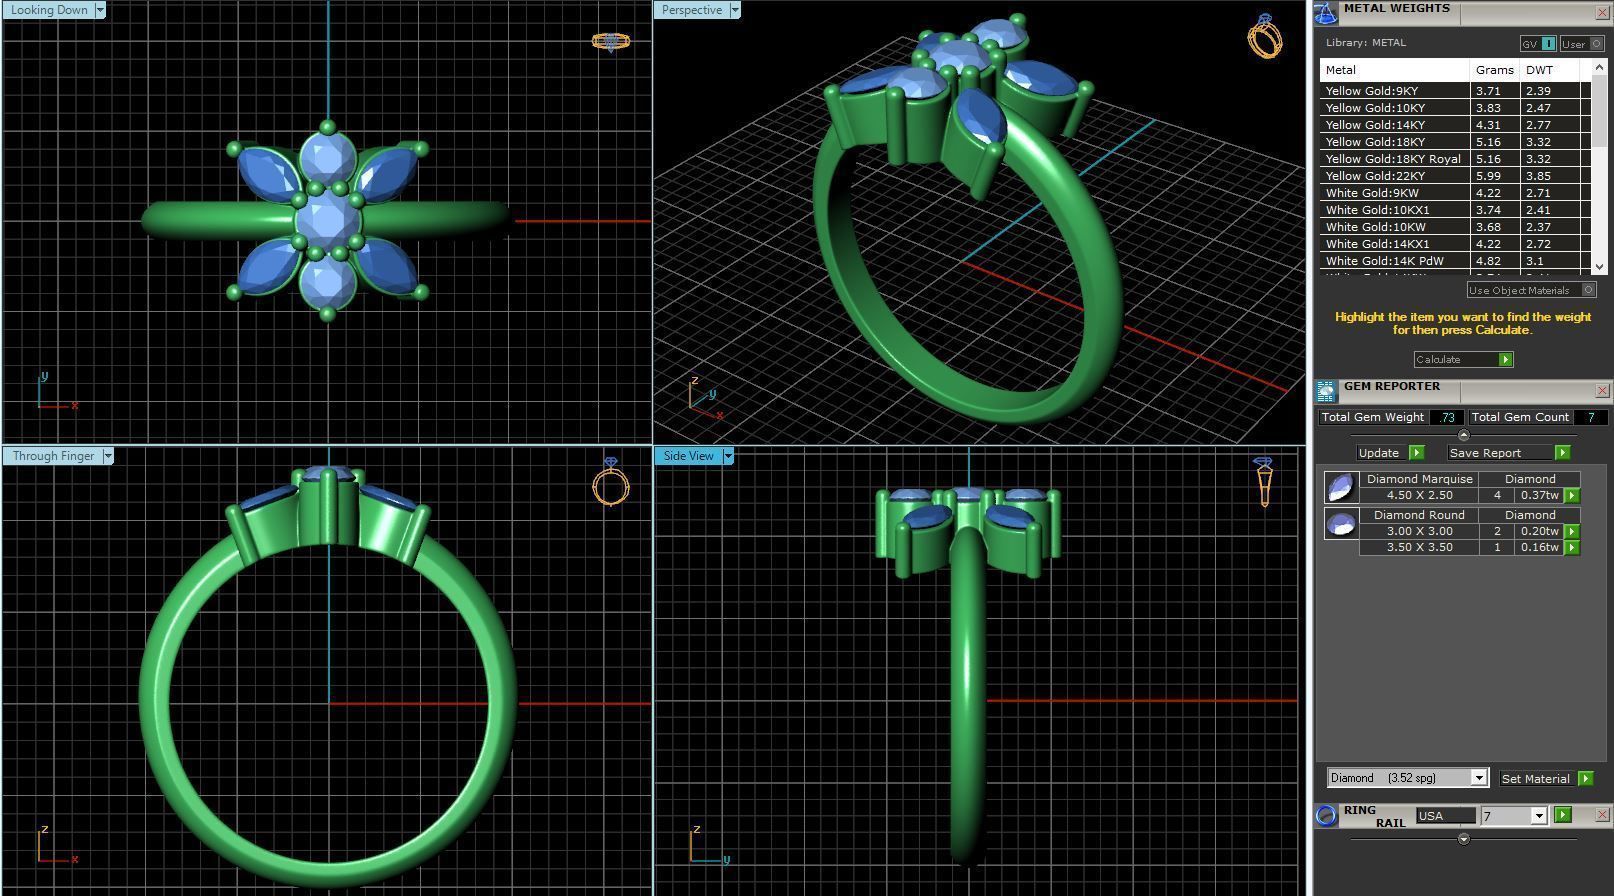Screen dimensions: 1614x896
Task: Select the Yellow Gold:14KY row
Action: [x=1455, y=125]
